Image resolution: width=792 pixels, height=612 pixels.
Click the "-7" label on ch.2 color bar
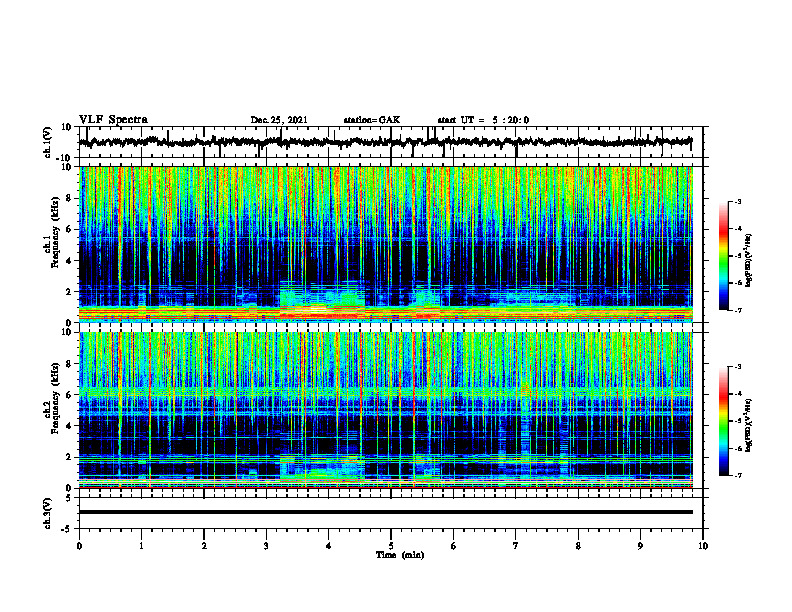[737, 475]
